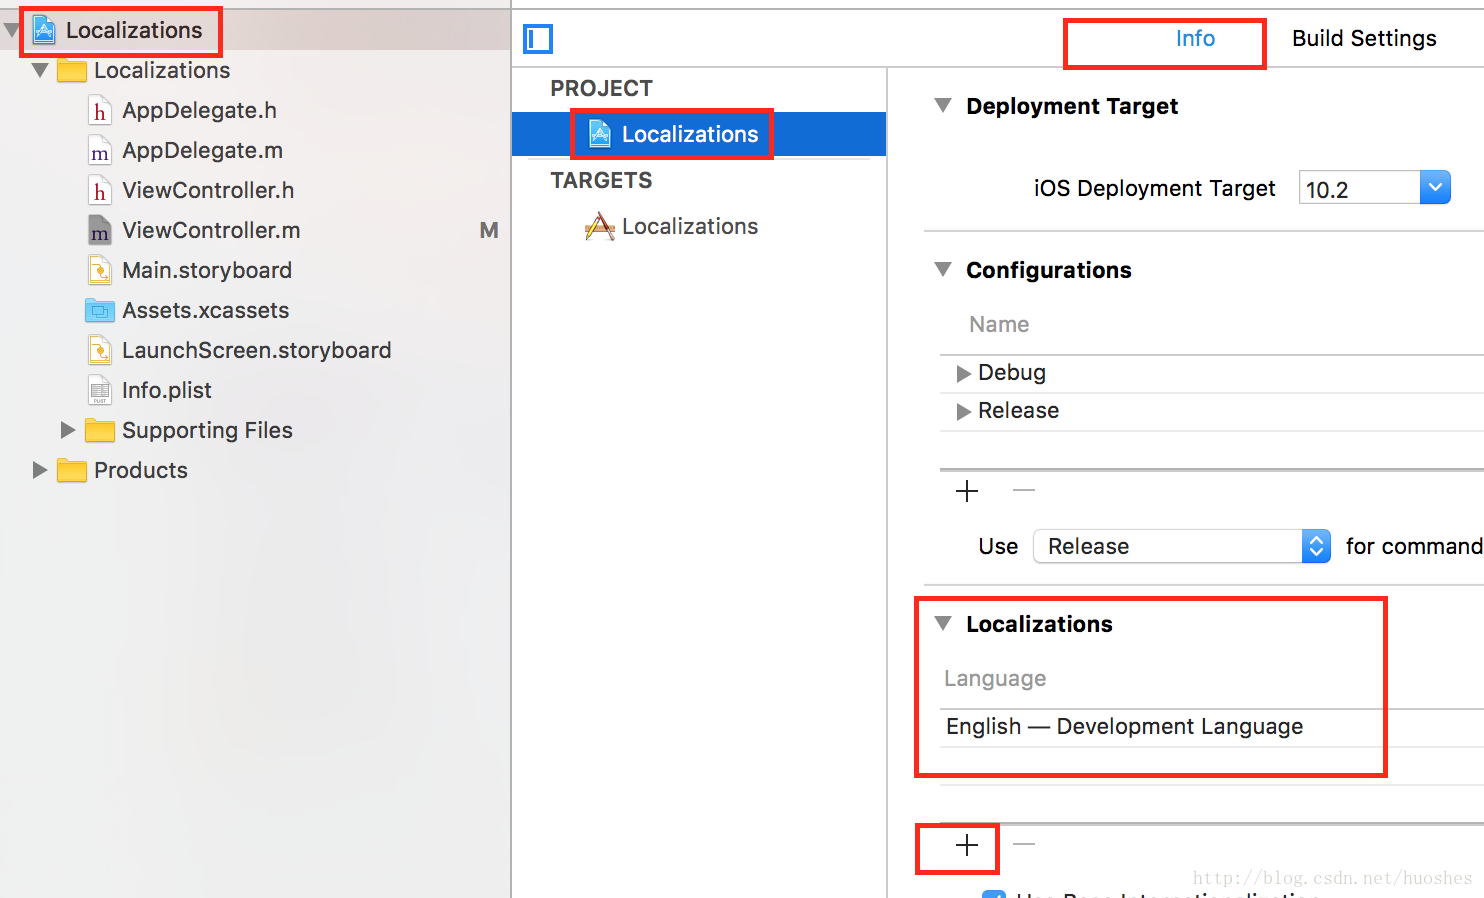Screen dimensions: 1484x898
Task: Switch to the Build Settings tab
Action: (1364, 39)
